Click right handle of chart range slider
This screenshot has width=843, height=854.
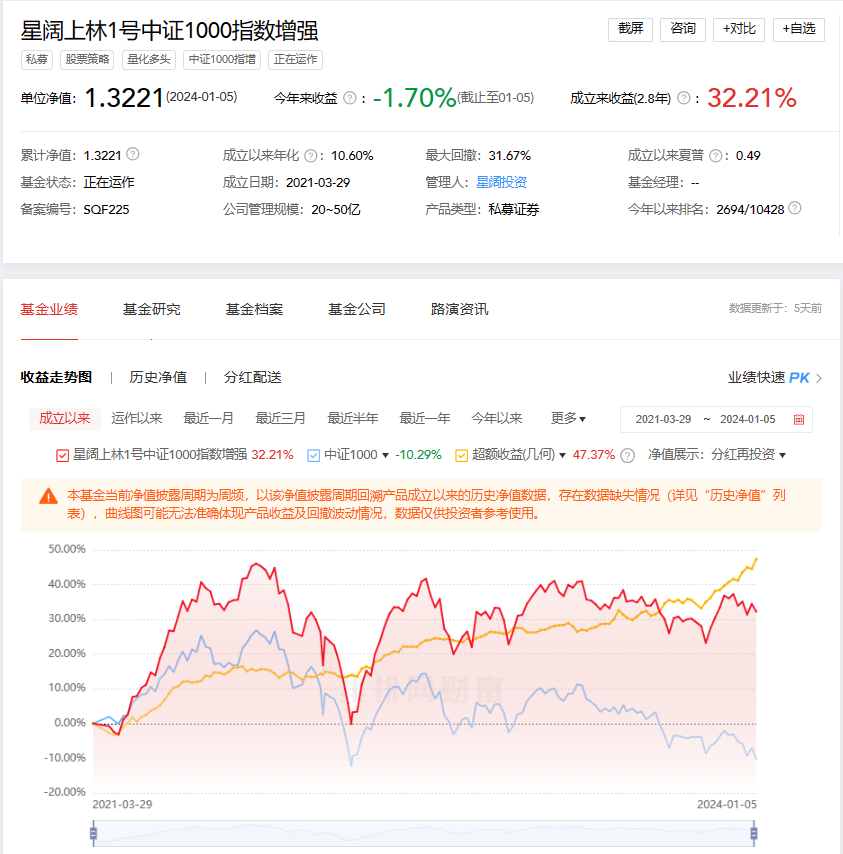(x=754, y=833)
